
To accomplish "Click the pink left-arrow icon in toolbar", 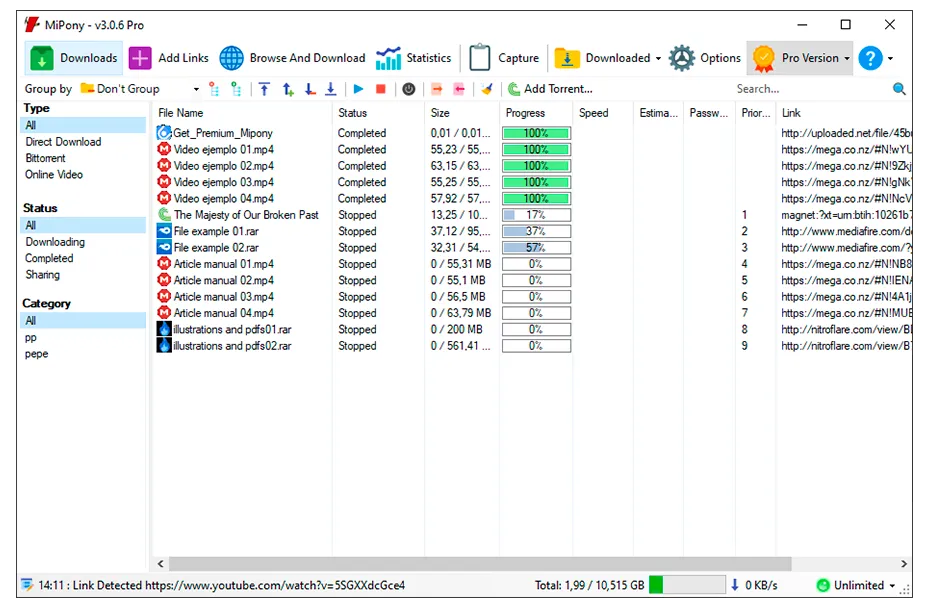I will 459,89.
